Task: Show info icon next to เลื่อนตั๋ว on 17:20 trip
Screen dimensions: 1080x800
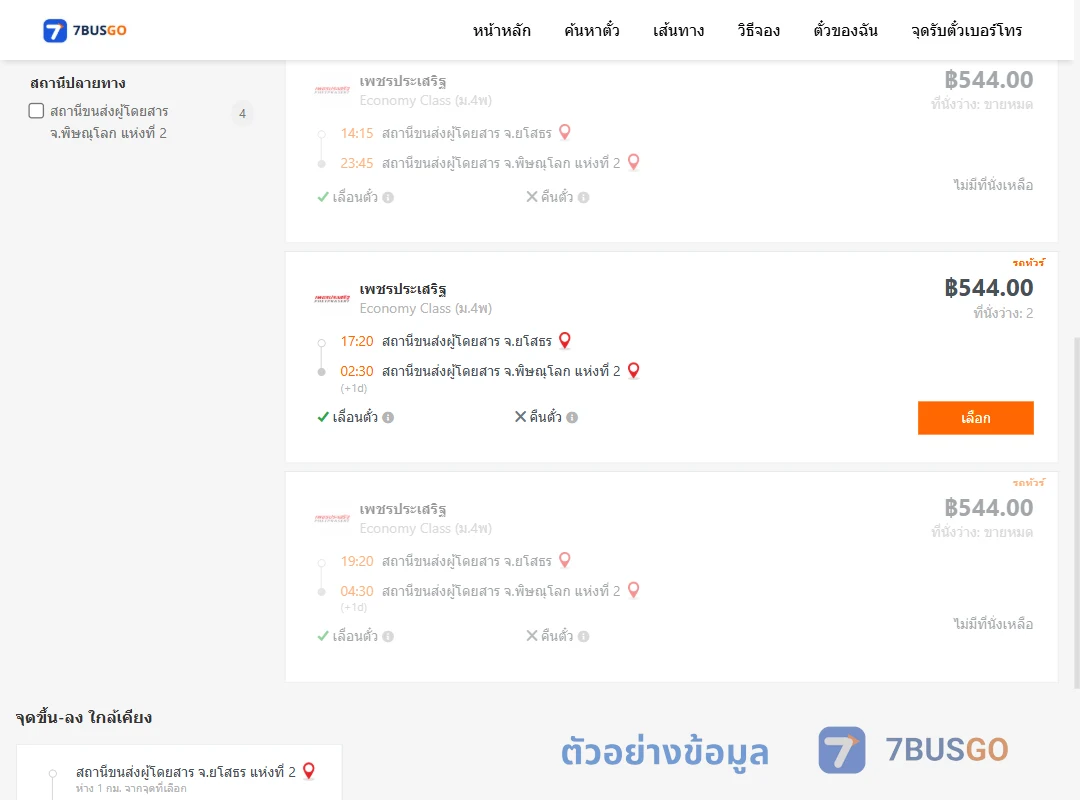Action: 388,418
